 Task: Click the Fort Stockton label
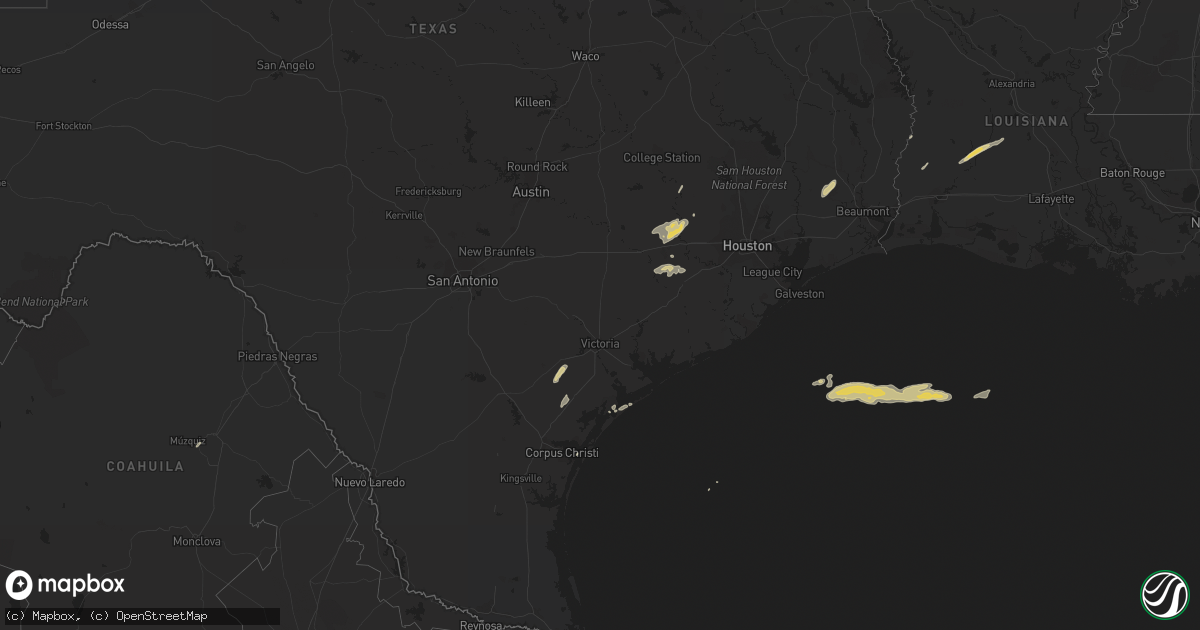(63, 126)
